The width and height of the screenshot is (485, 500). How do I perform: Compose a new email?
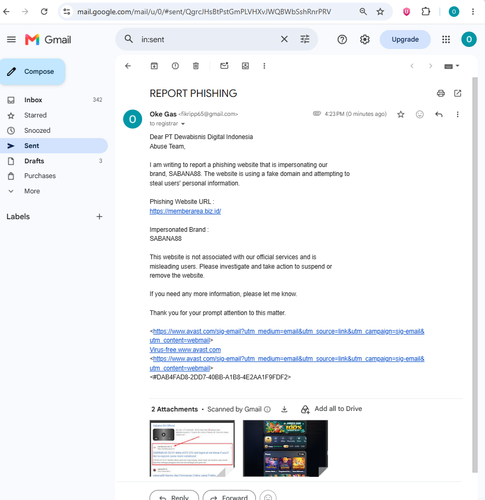tap(33, 71)
